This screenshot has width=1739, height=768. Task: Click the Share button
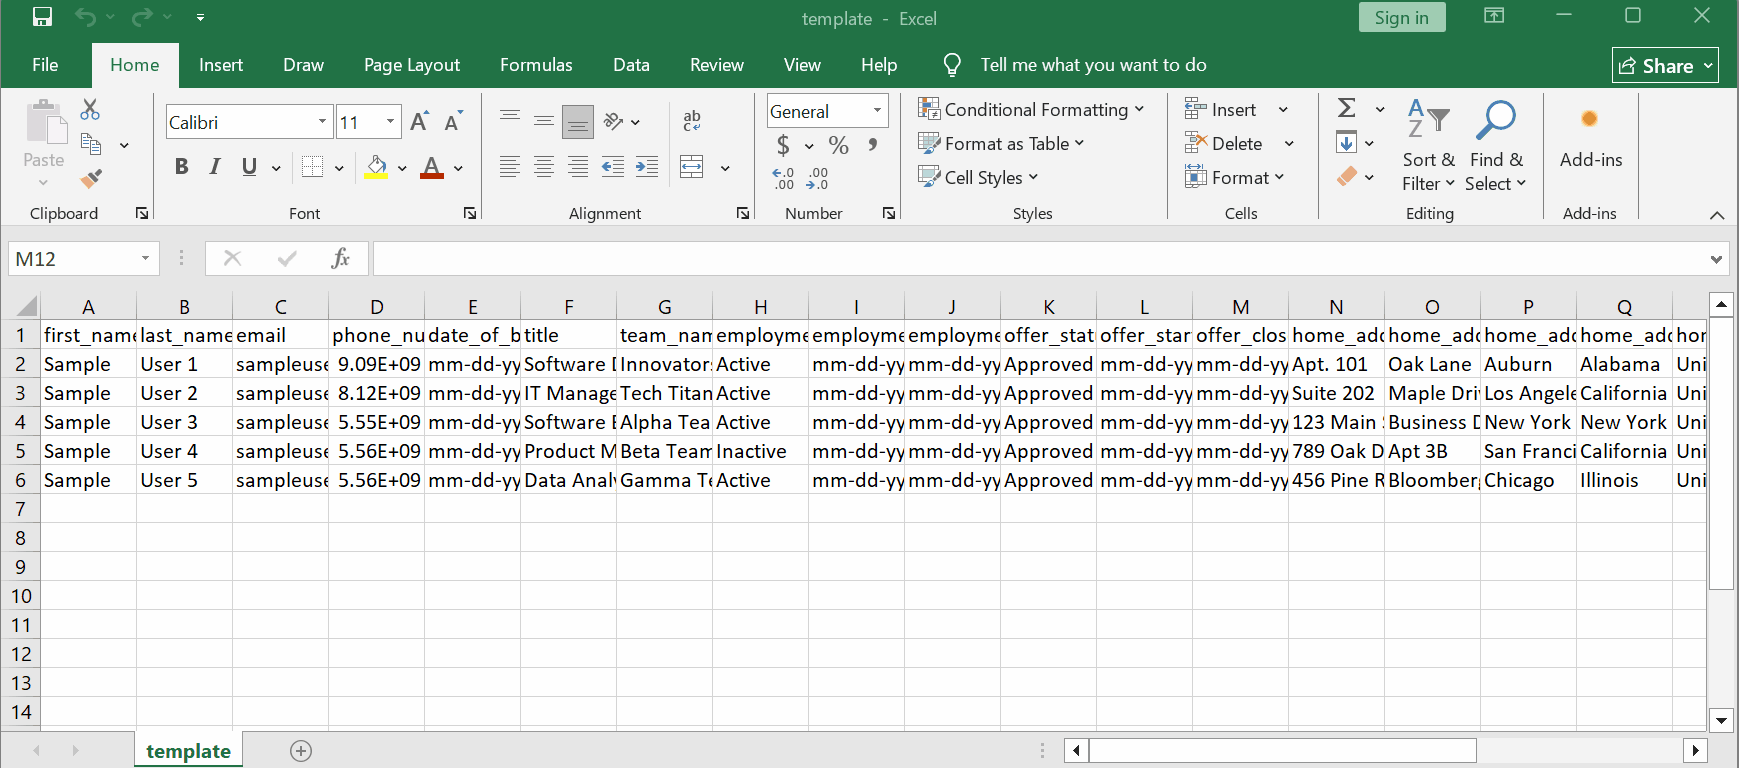coord(1665,66)
